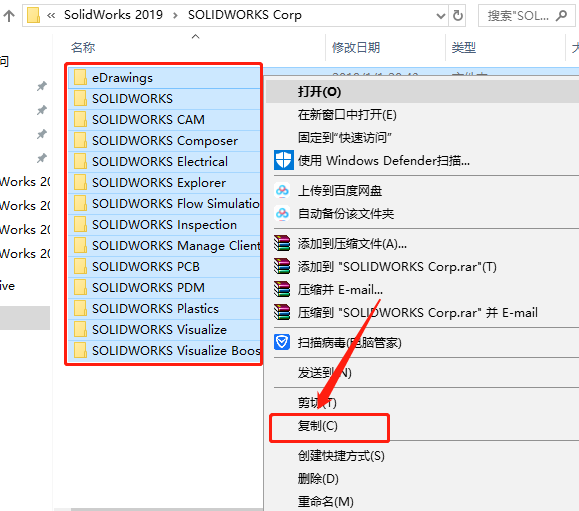Viewport: 579px width, 511px height.
Task: Select the SOLIDWORKS folder icon
Action: pos(80,99)
